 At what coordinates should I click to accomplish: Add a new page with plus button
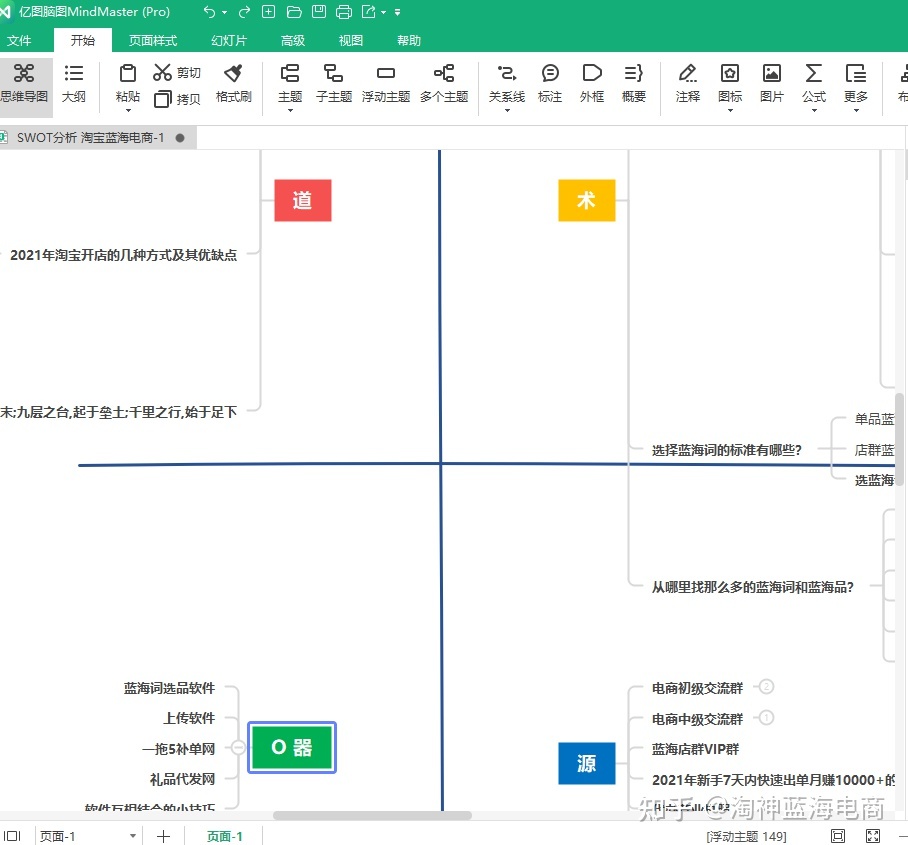(x=163, y=836)
